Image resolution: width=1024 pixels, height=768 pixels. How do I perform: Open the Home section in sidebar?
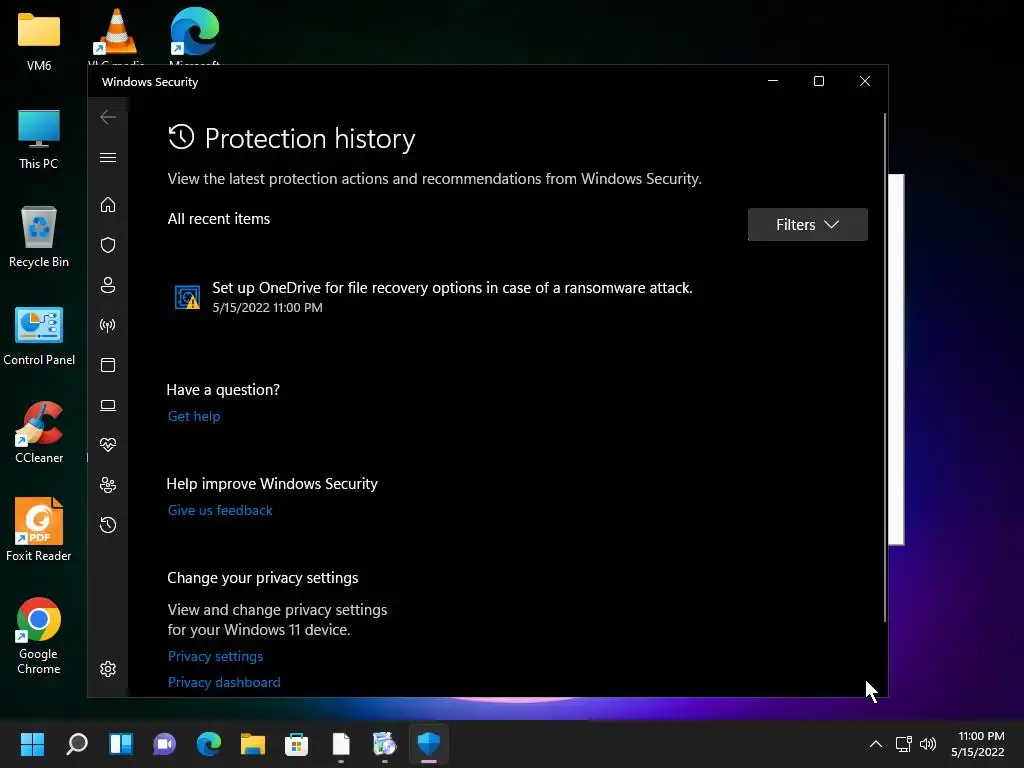[108, 204]
